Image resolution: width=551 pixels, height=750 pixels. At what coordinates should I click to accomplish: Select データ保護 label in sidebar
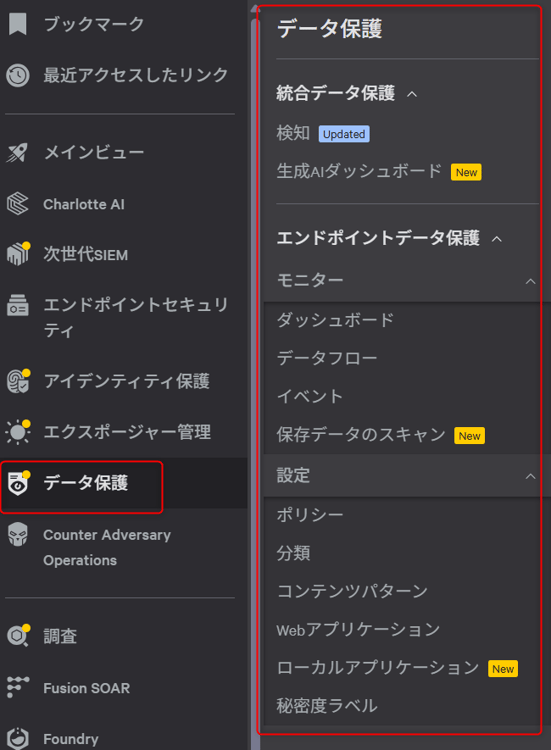coord(86,483)
